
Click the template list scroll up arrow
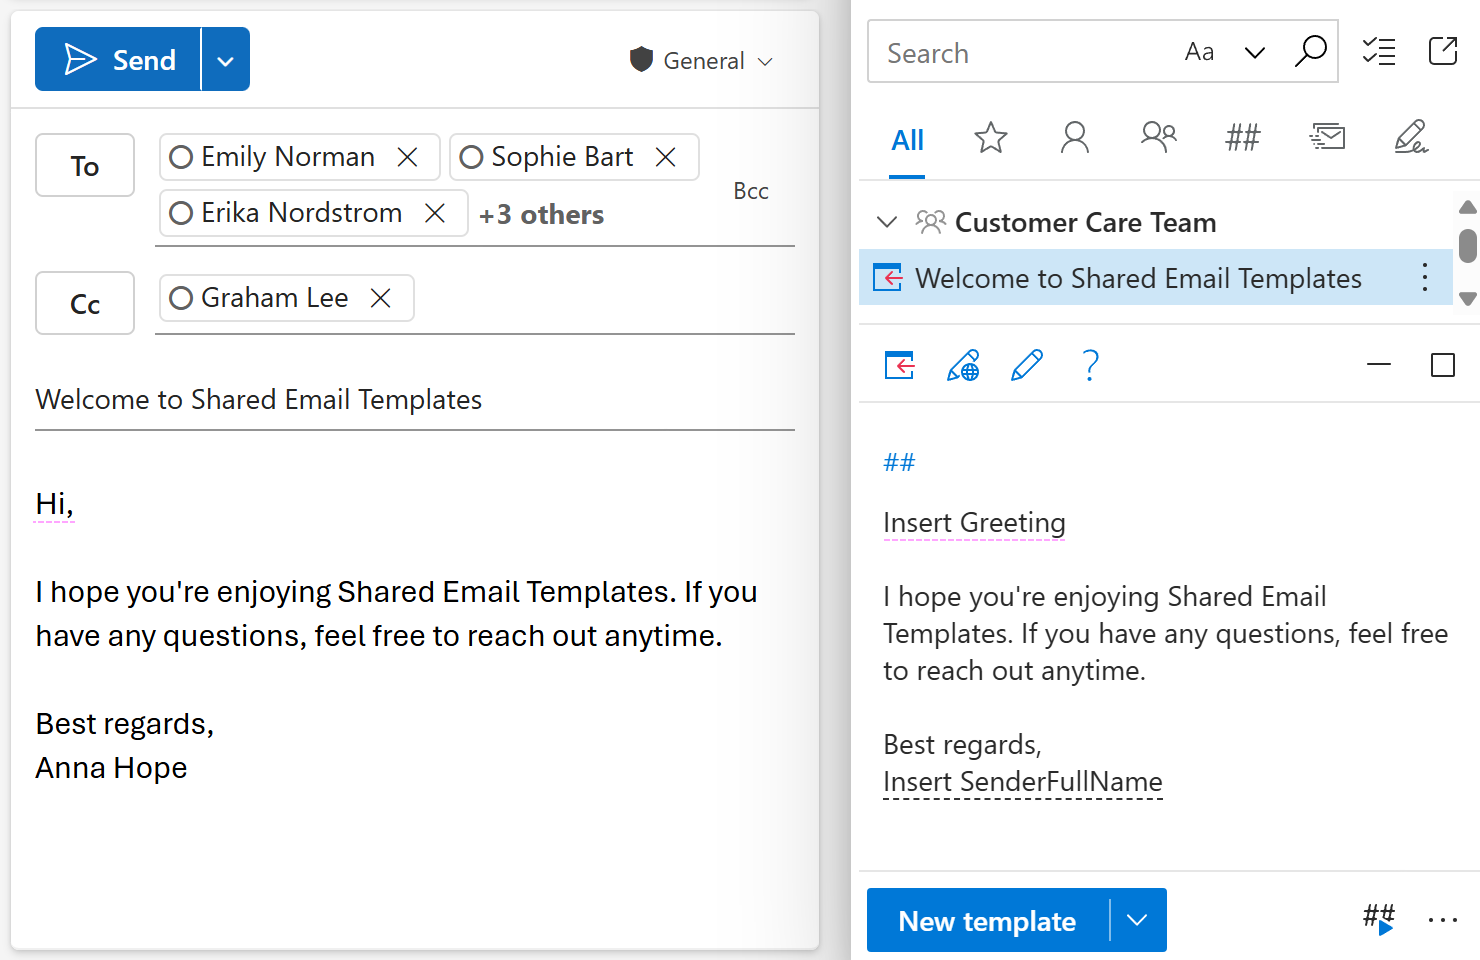1467,207
